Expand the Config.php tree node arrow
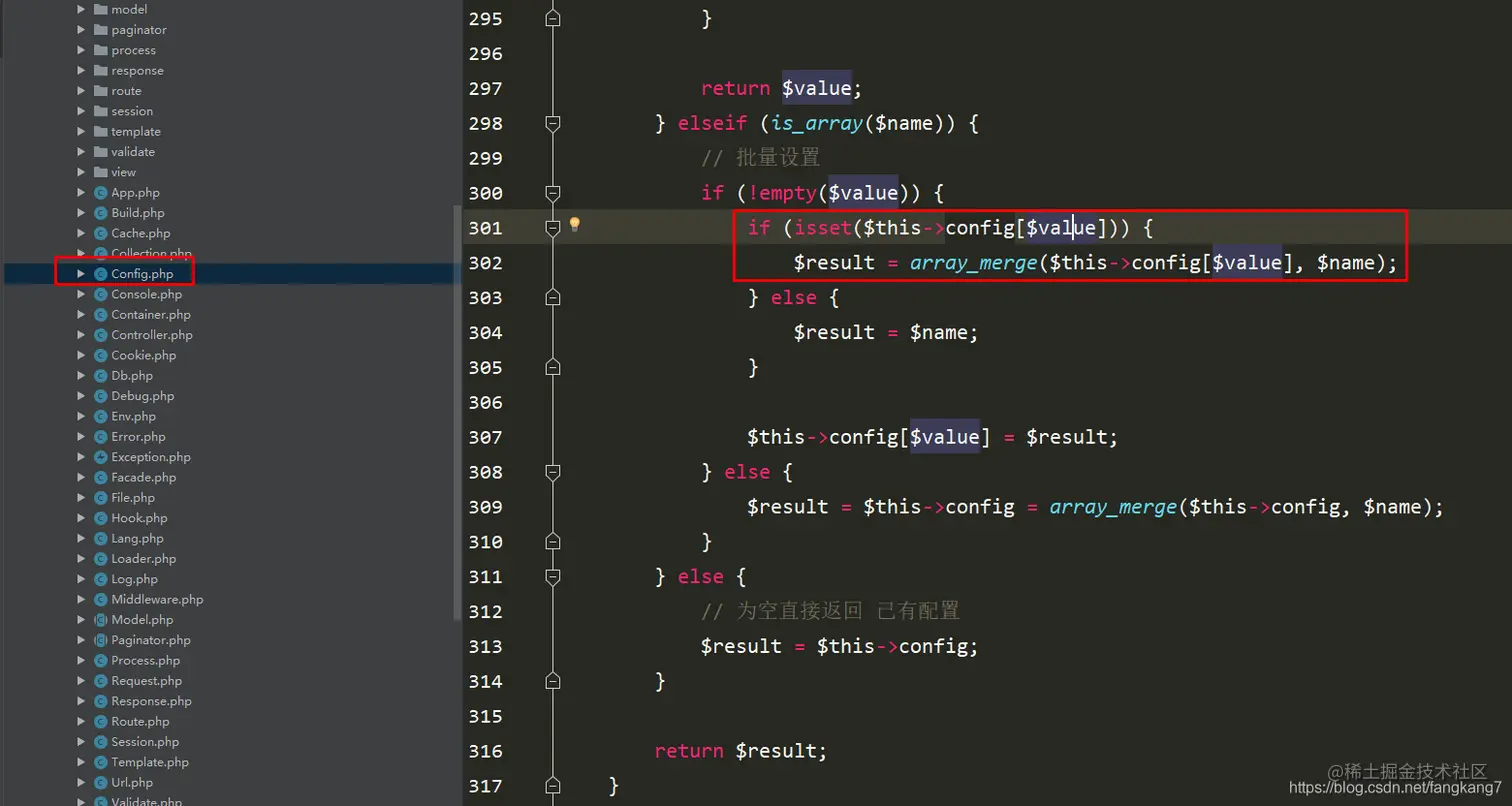Screen dimensions: 1512x806 (x=82, y=274)
